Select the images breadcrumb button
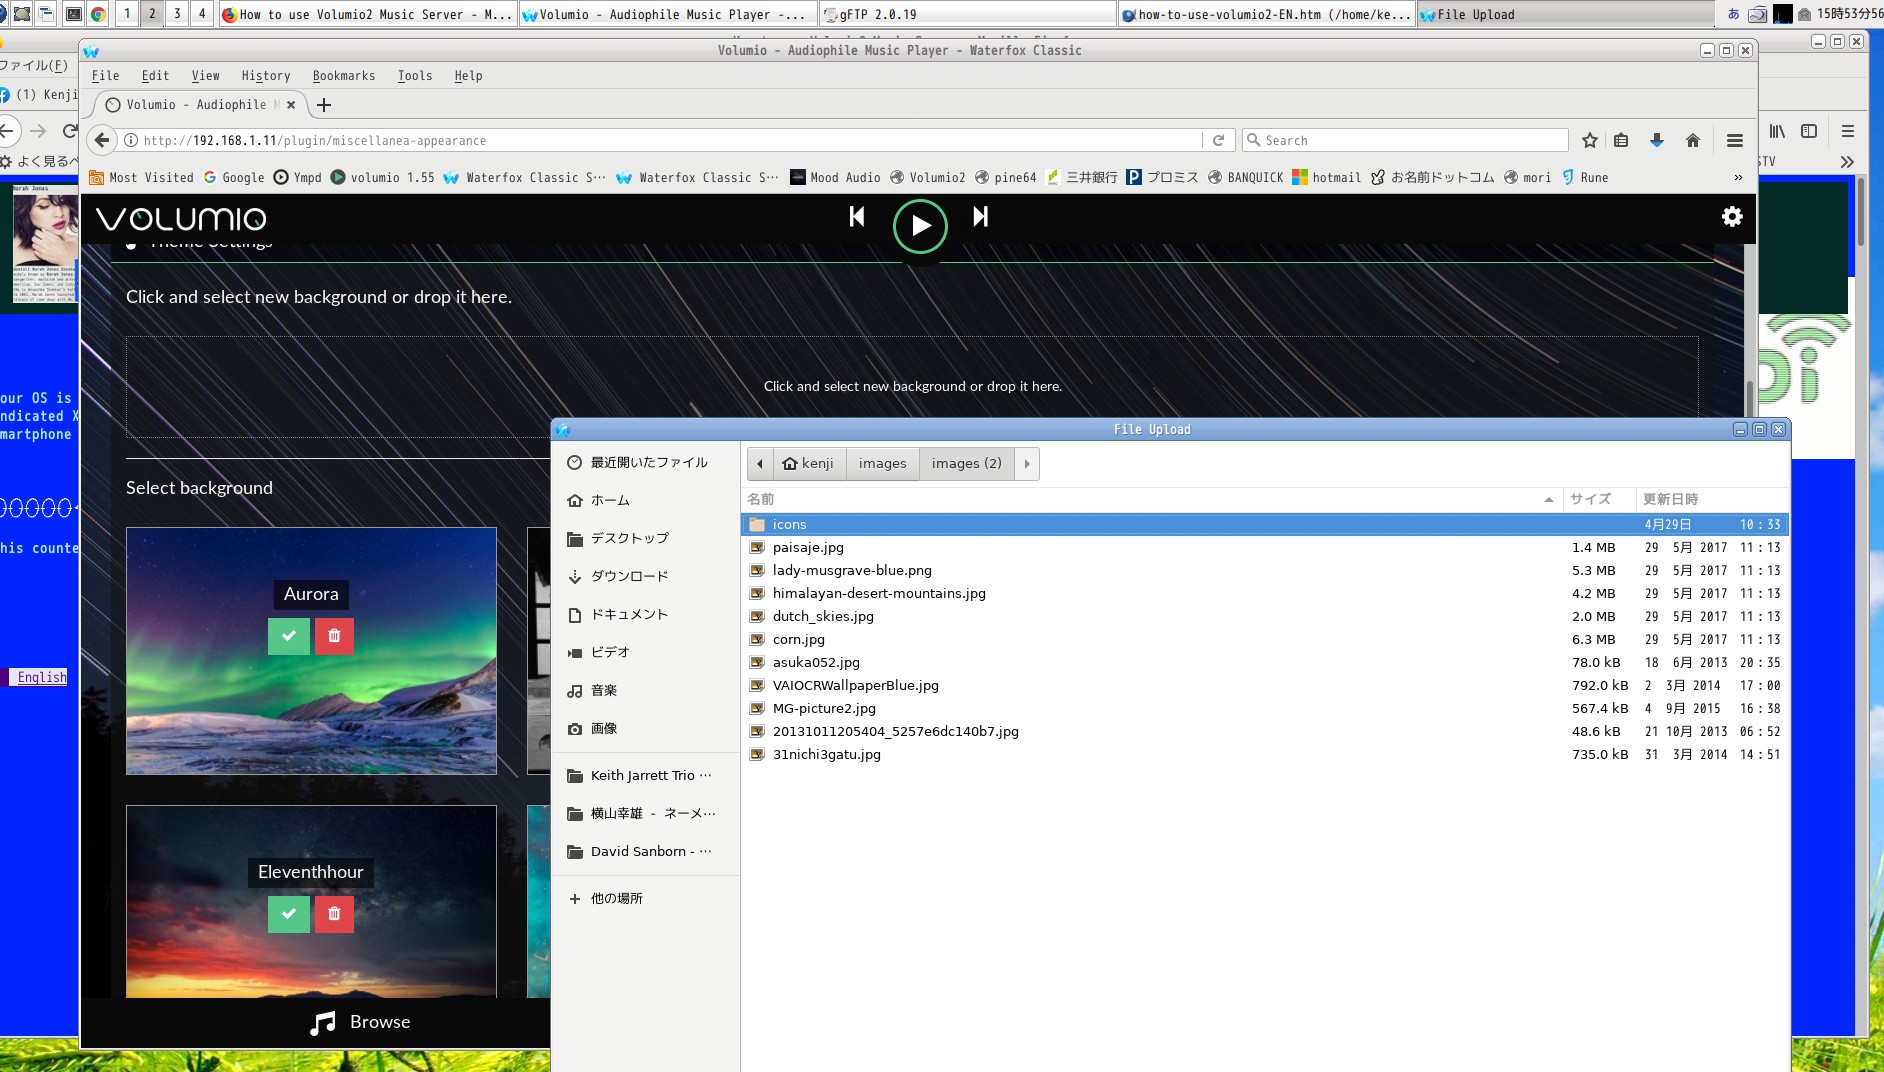The width and height of the screenshot is (1884, 1072). pos(882,464)
